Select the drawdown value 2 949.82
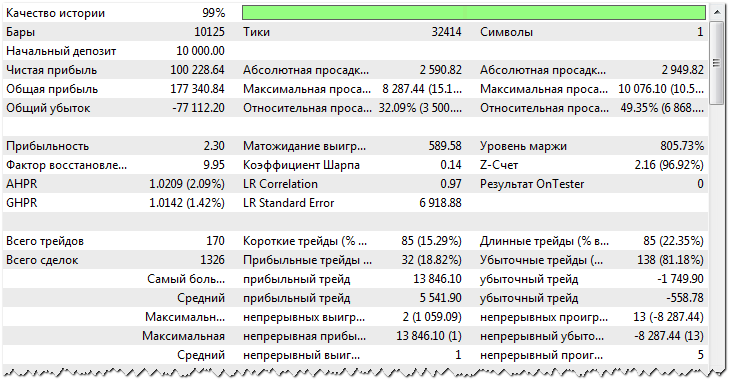The width and height of the screenshot is (729, 386). (683, 70)
